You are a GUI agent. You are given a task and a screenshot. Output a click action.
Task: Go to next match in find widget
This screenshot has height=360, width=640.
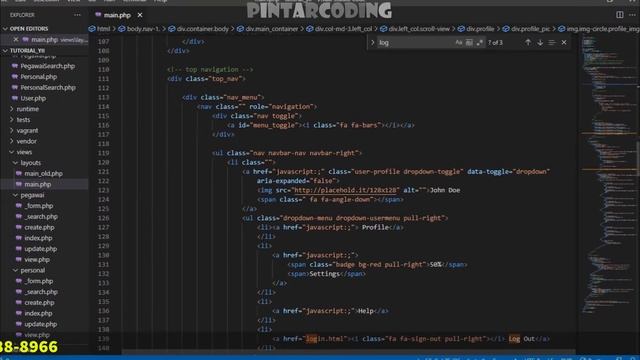540,42
